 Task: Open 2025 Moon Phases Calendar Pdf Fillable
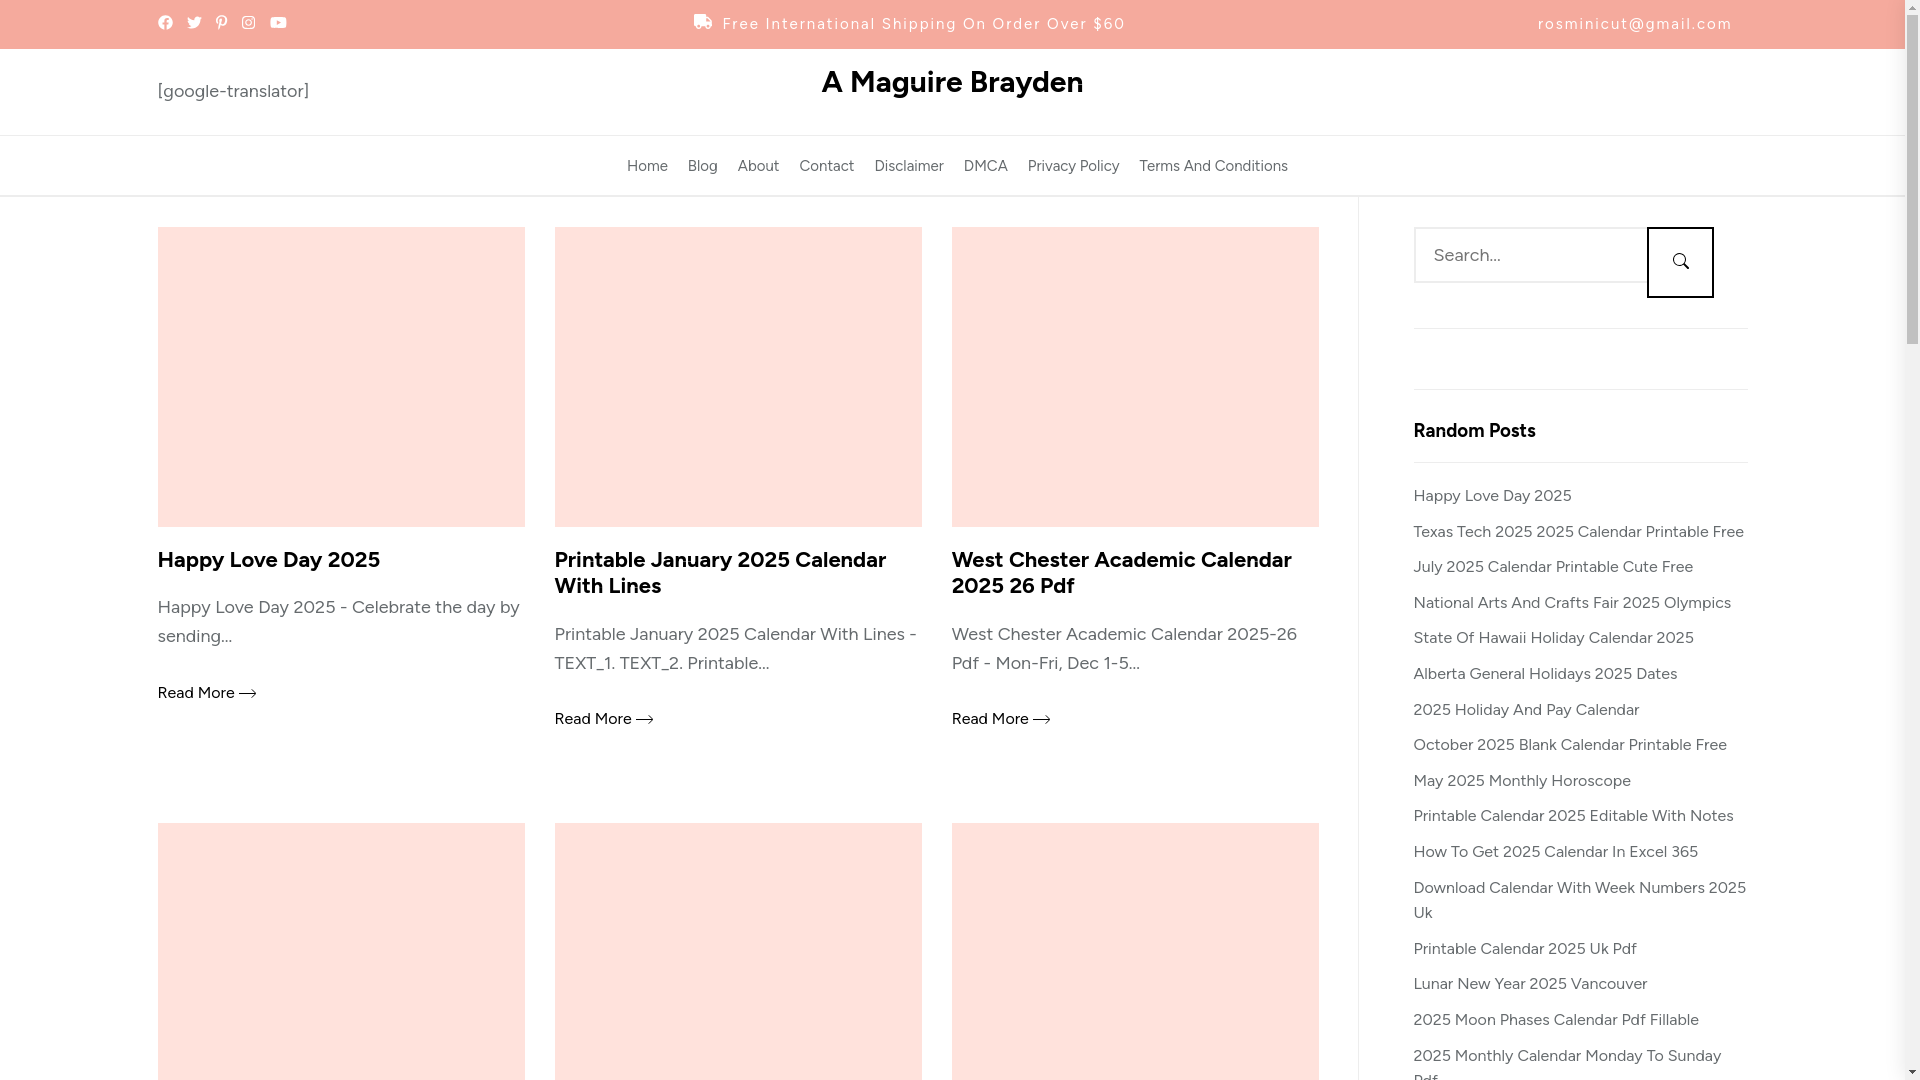[x=1556, y=1020]
